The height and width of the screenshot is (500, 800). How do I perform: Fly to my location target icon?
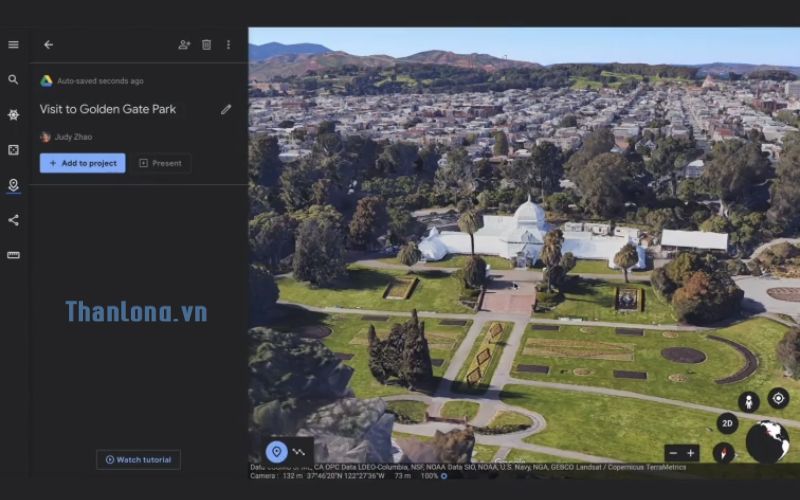click(x=777, y=398)
